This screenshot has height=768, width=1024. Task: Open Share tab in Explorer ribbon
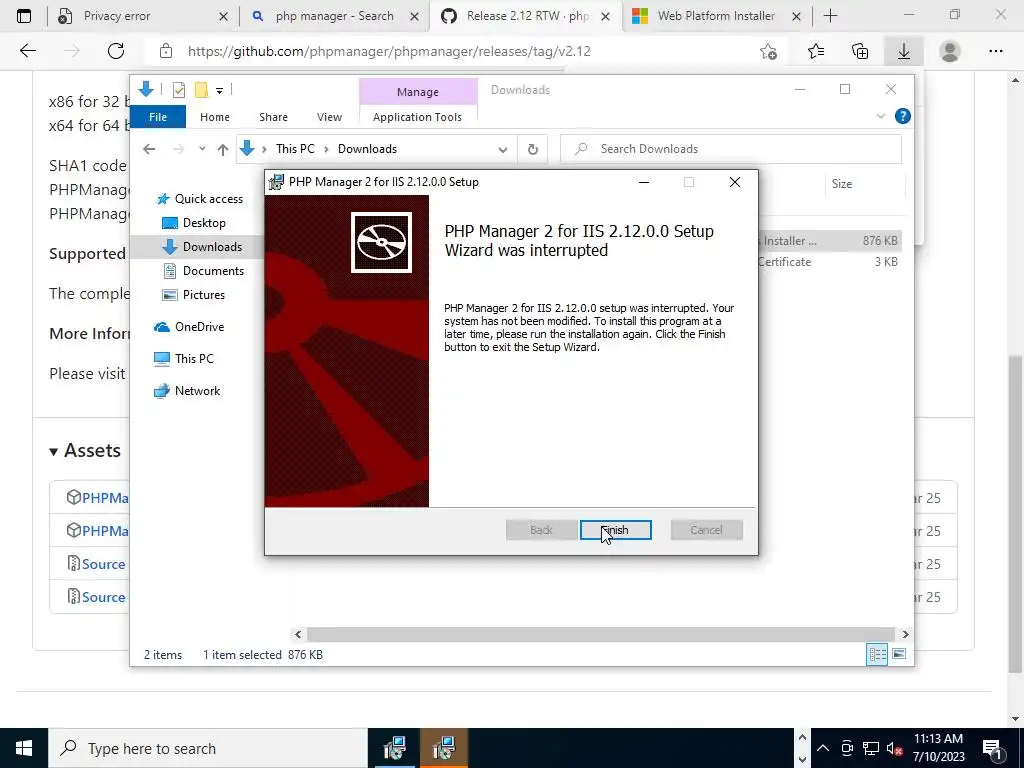coord(273,117)
